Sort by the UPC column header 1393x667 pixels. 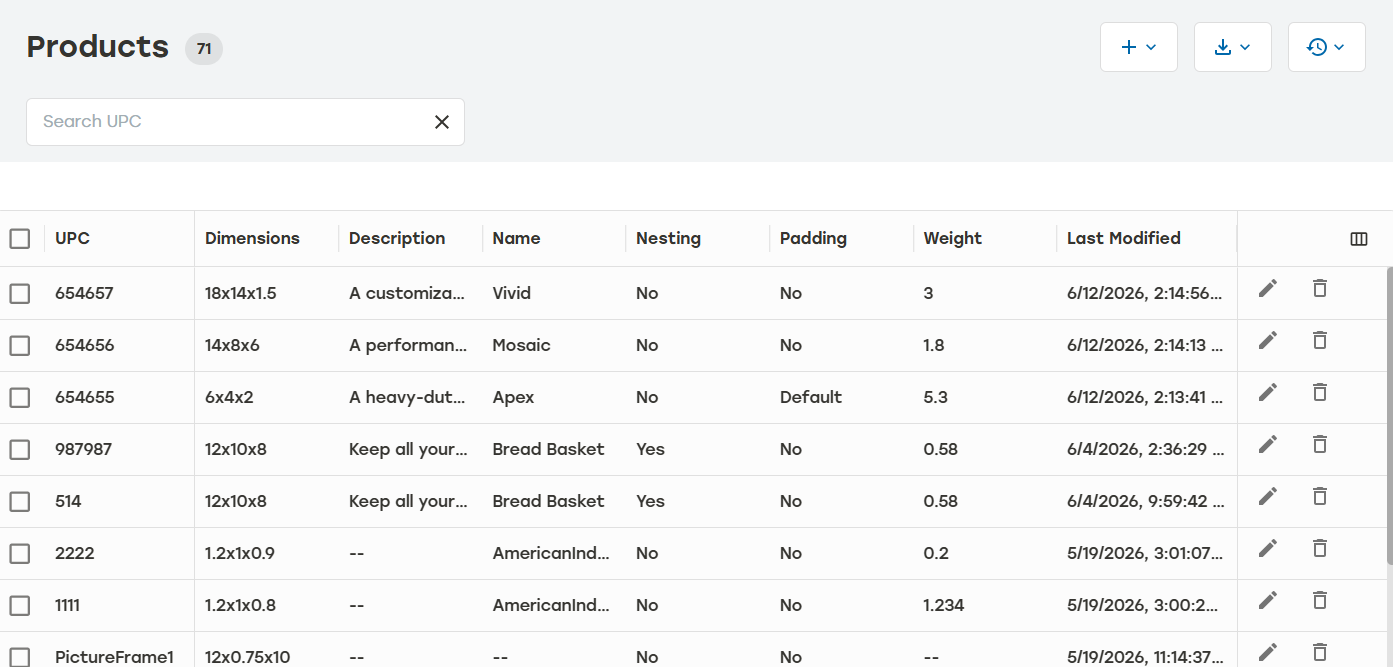pyautogui.click(x=72, y=238)
